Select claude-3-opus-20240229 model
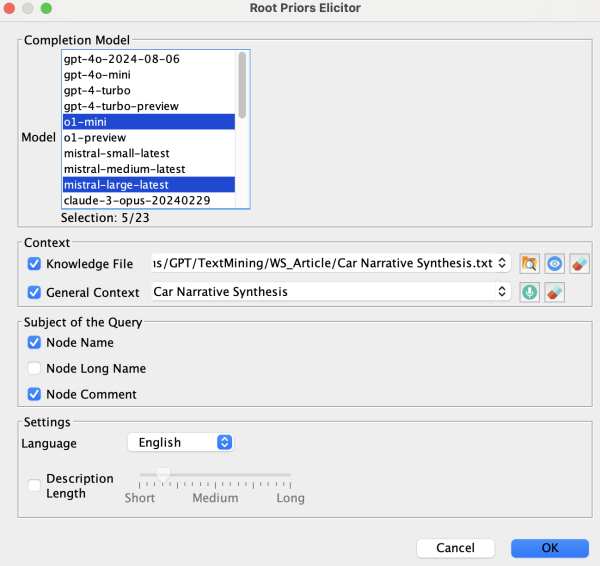600x566 pixels. pos(149,200)
